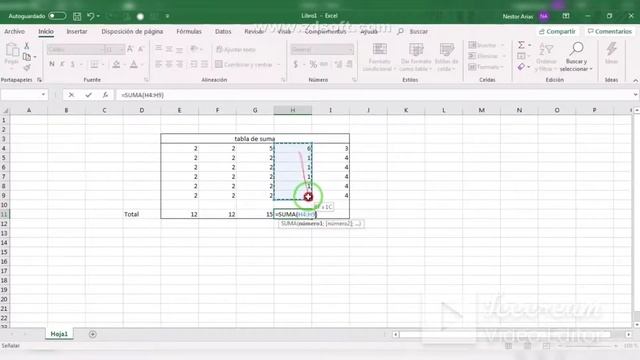640x360 pixels.
Task: Click the Undo arrow icon
Action: click(91, 16)
